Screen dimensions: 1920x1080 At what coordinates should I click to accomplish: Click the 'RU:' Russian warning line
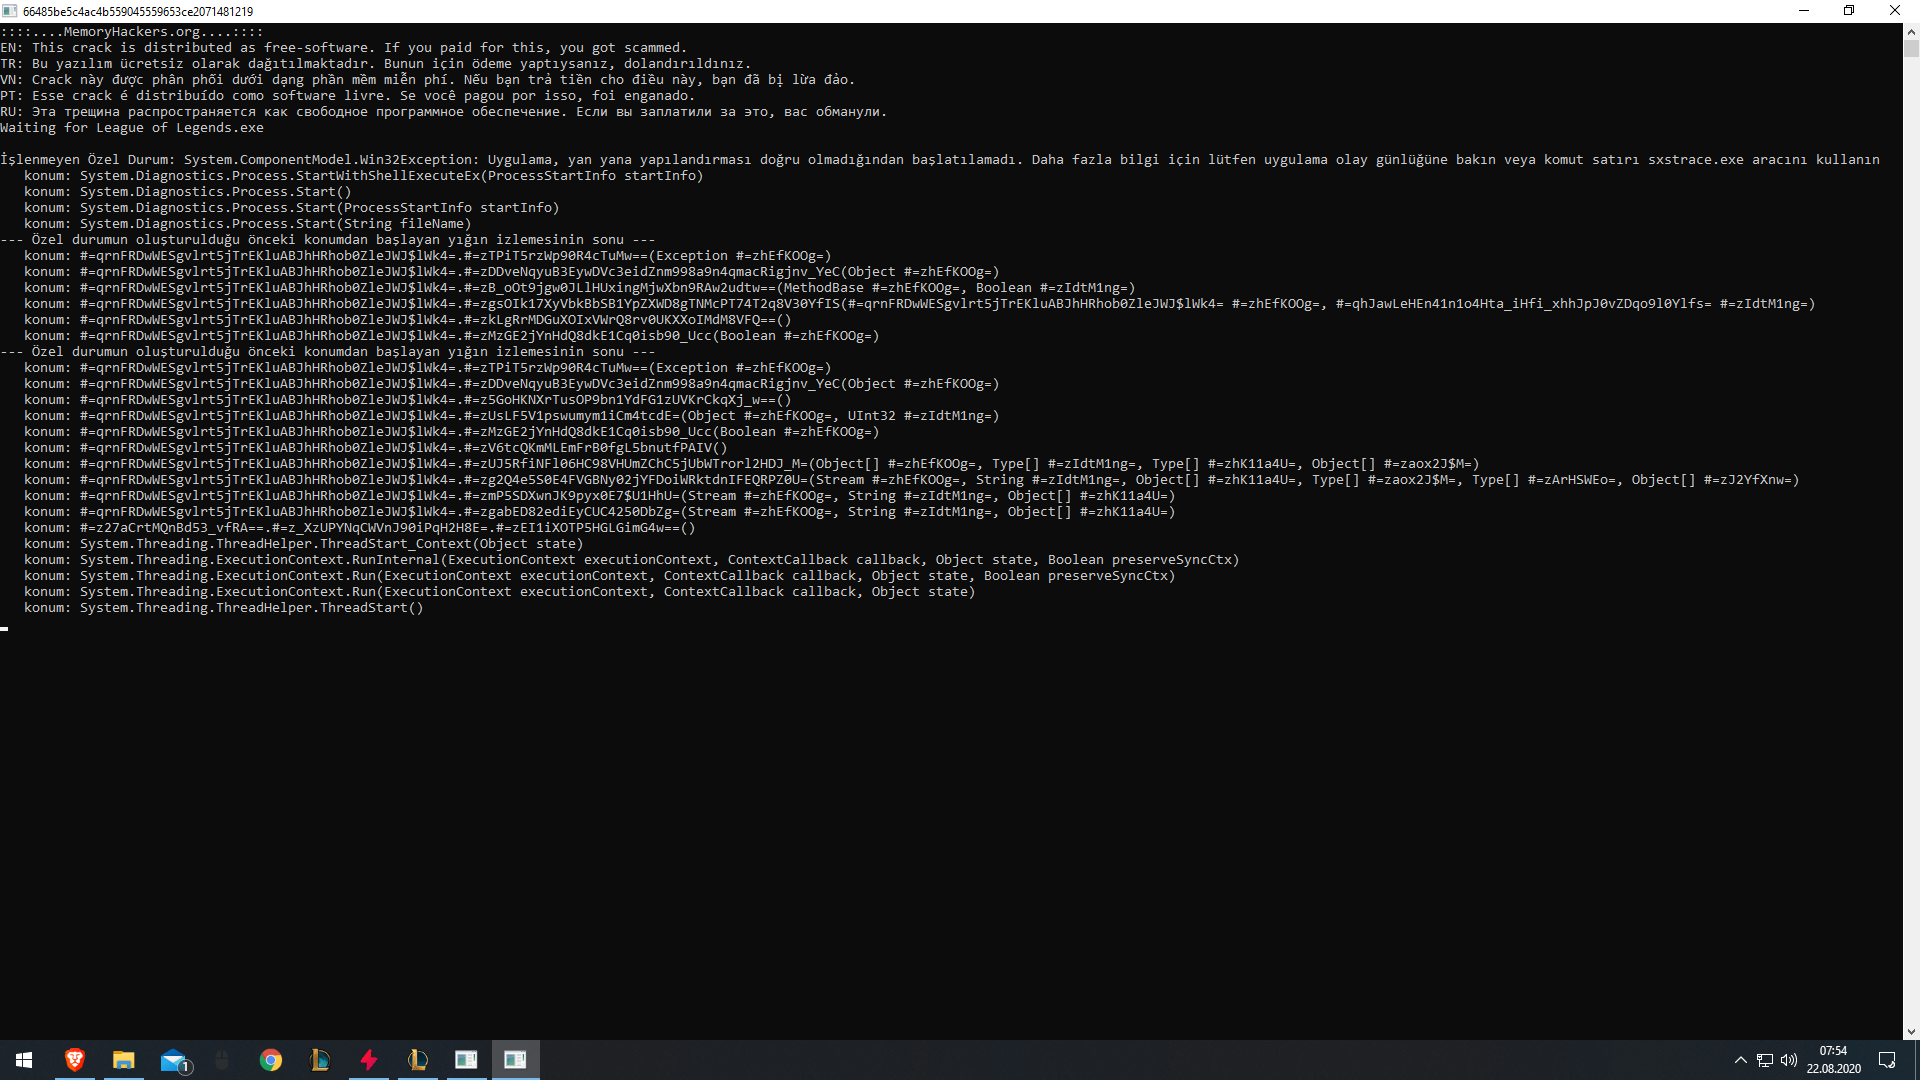[x=444, y=112]
